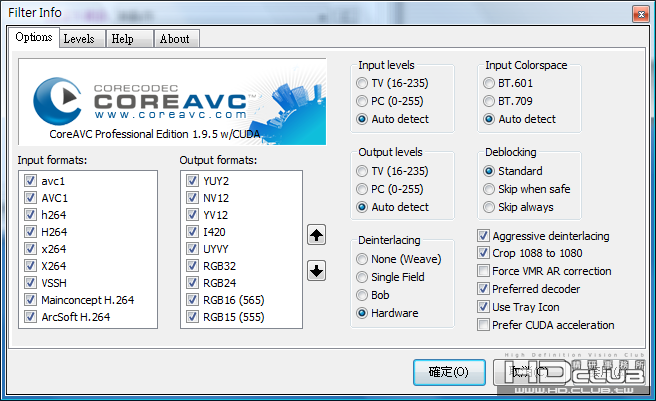This screenshot has height=401, width=656.
Task: Toggle YV12 output format
Action: click(192, 215)
